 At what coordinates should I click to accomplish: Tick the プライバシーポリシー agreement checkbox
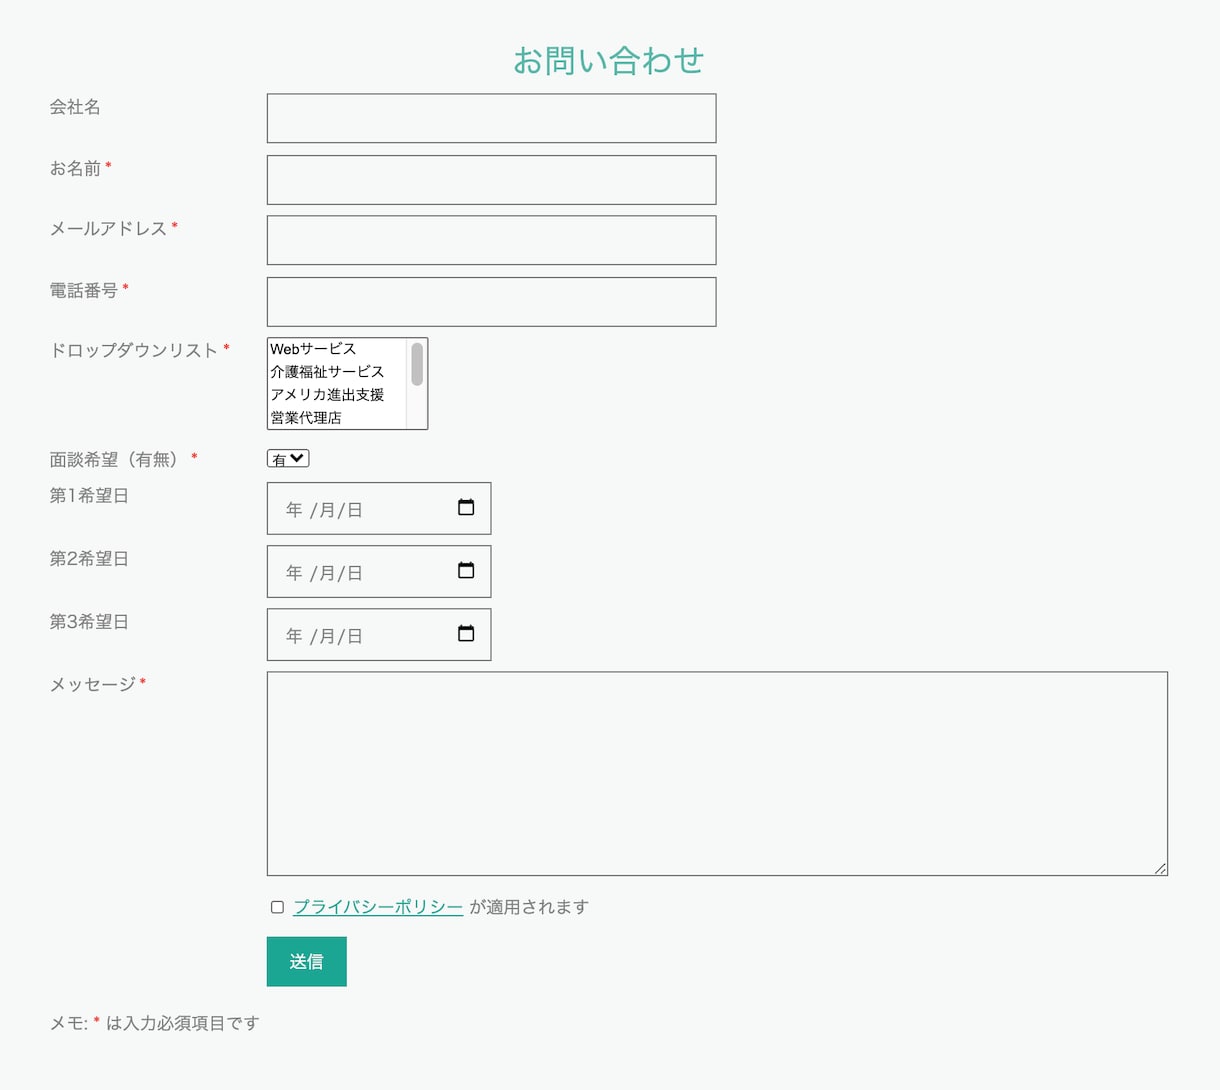[x=277, y=907]
